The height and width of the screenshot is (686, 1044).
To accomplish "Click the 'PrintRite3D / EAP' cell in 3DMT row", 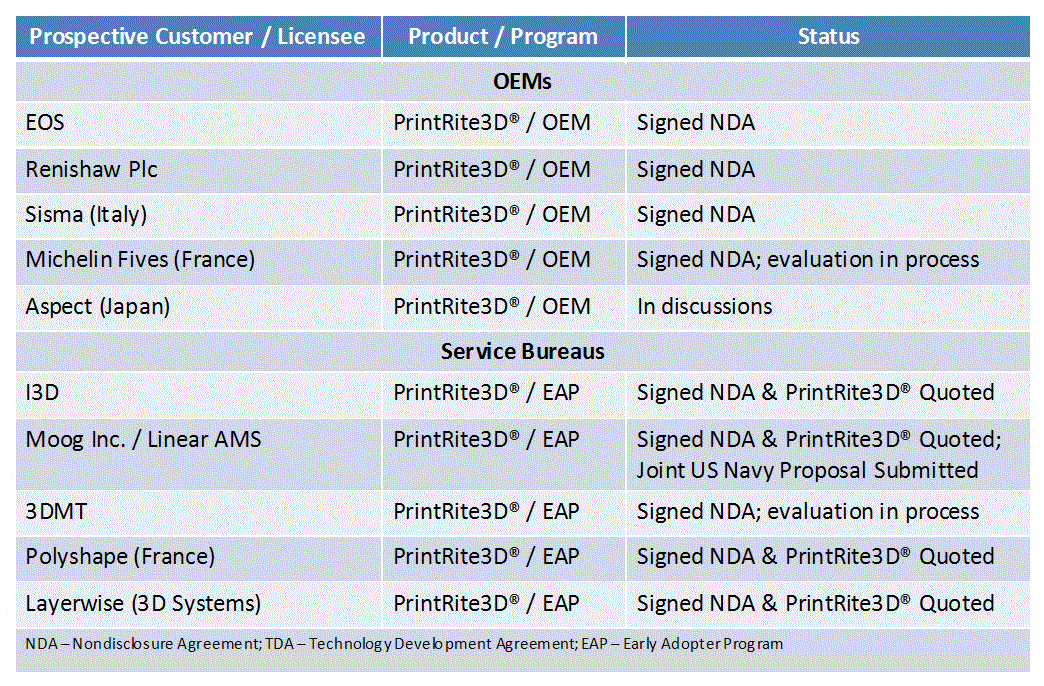I will [486, 512].
